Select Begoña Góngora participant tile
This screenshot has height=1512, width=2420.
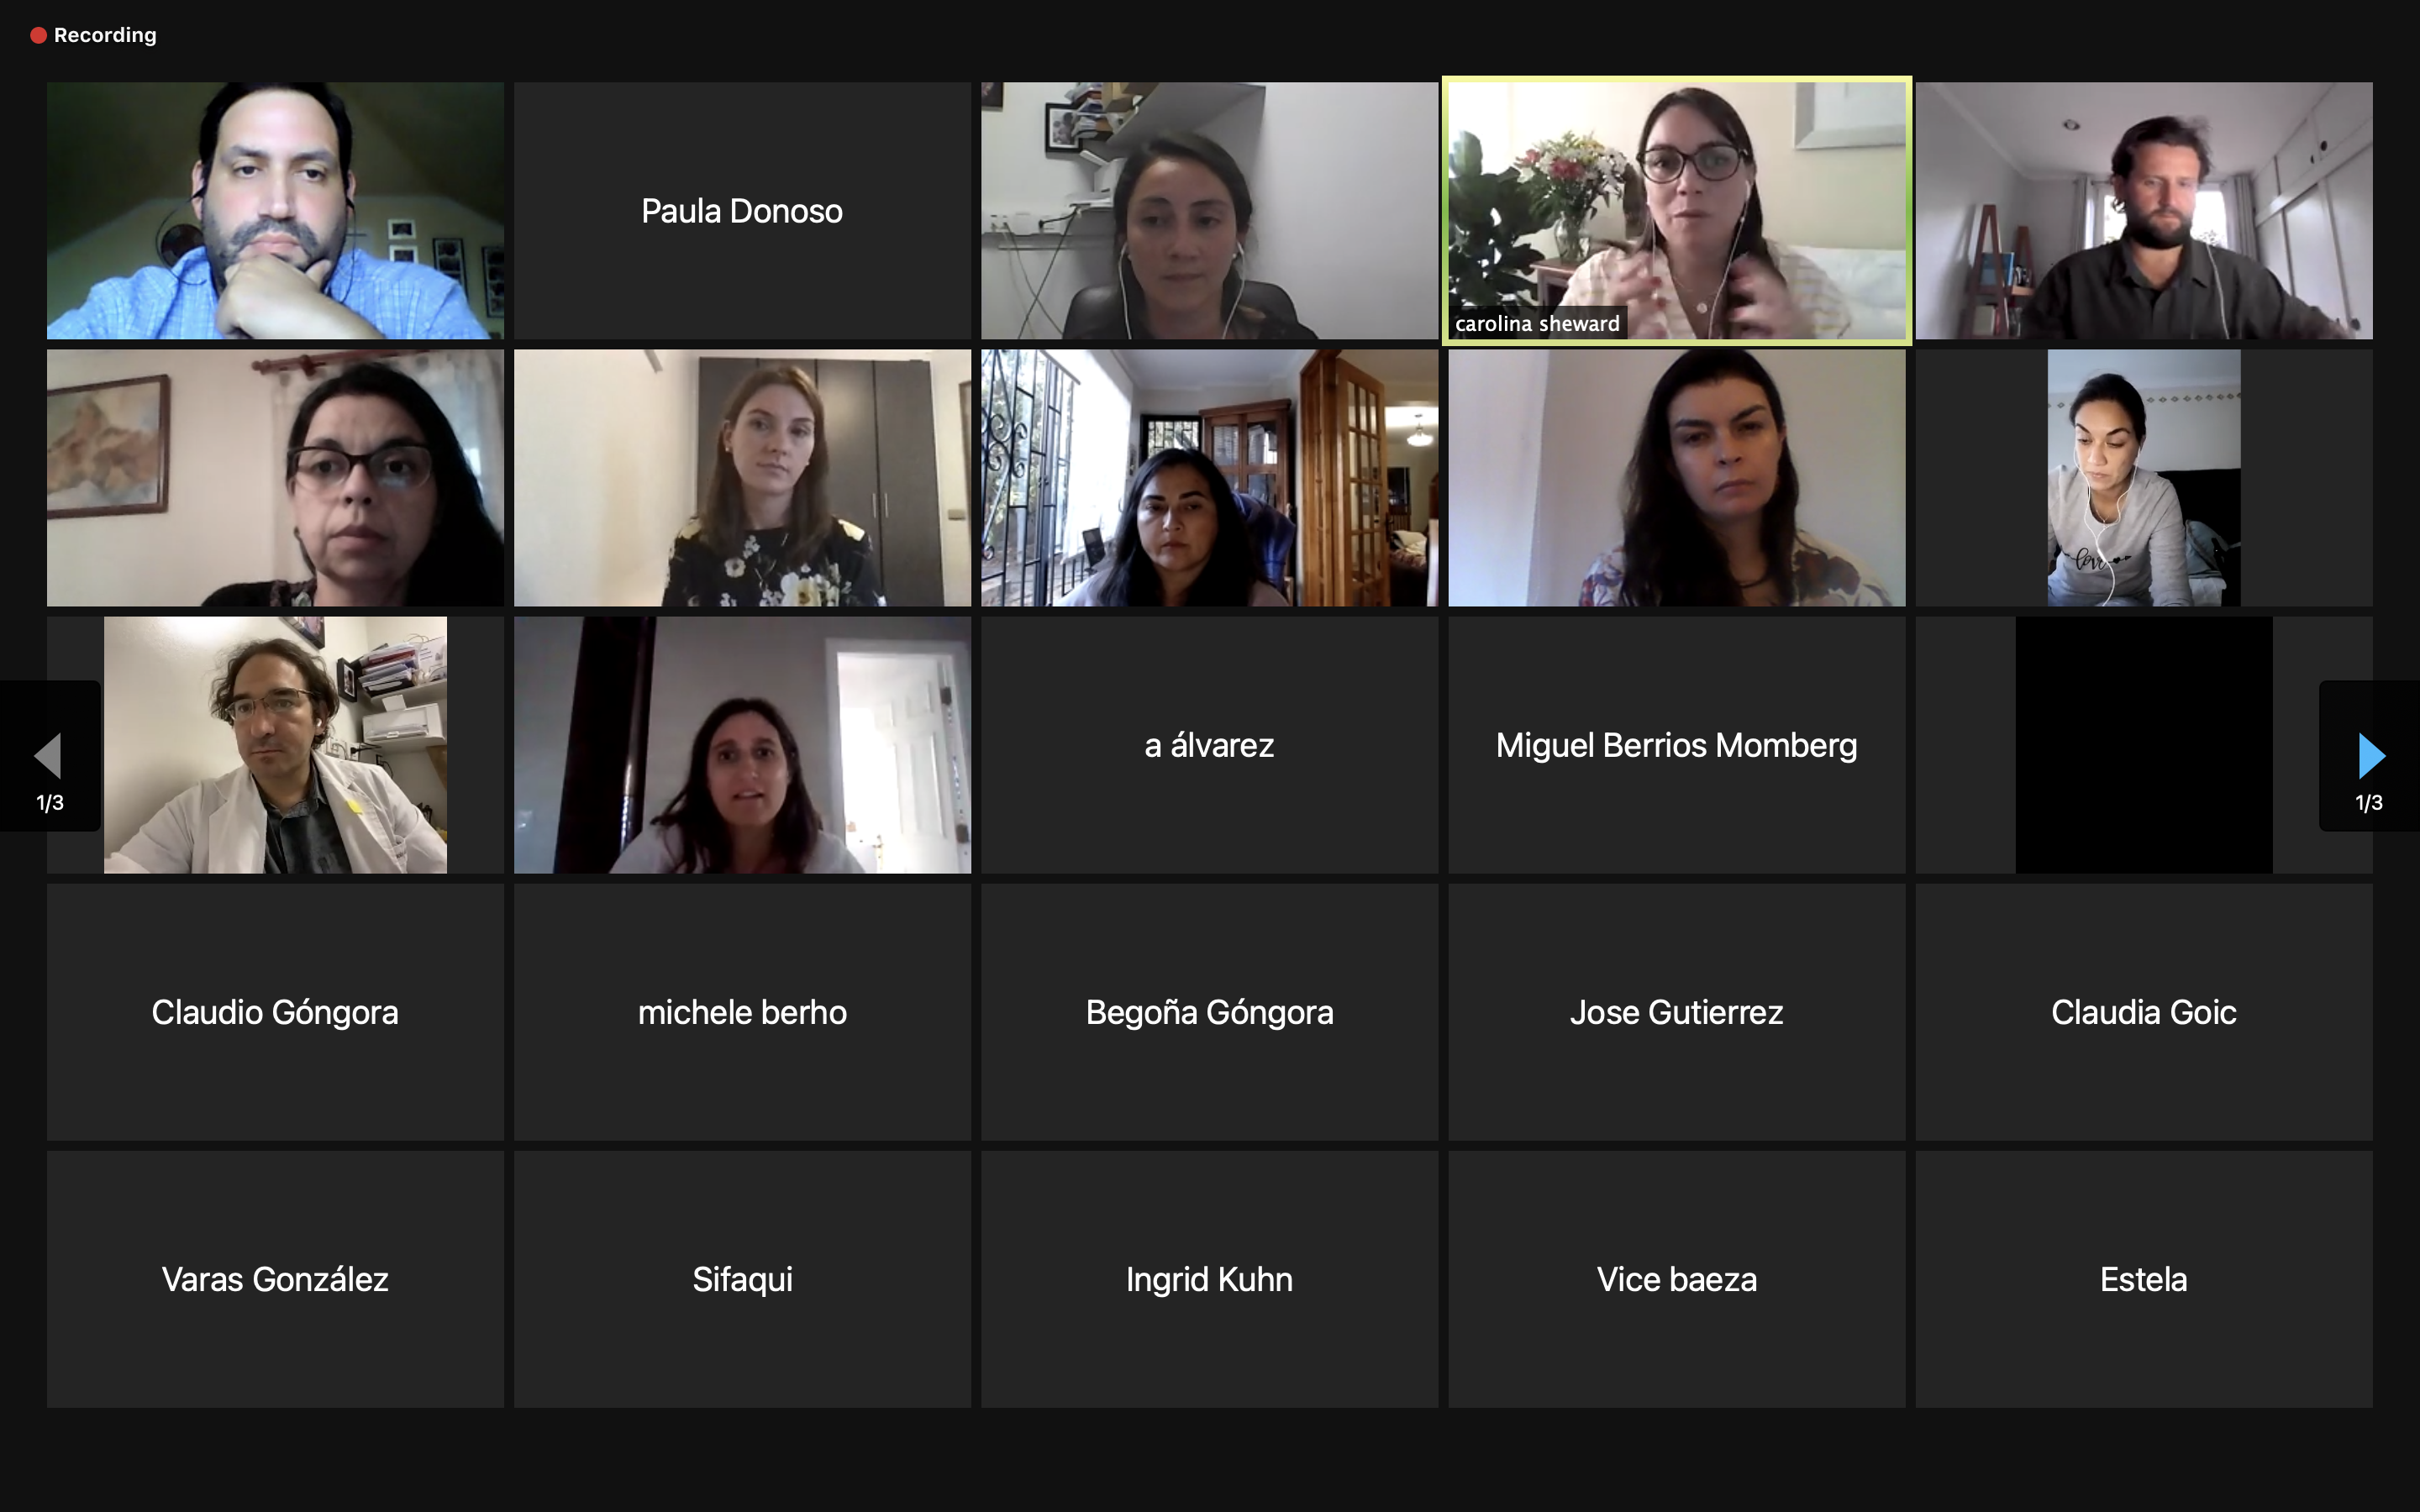pos(1209,1012)
